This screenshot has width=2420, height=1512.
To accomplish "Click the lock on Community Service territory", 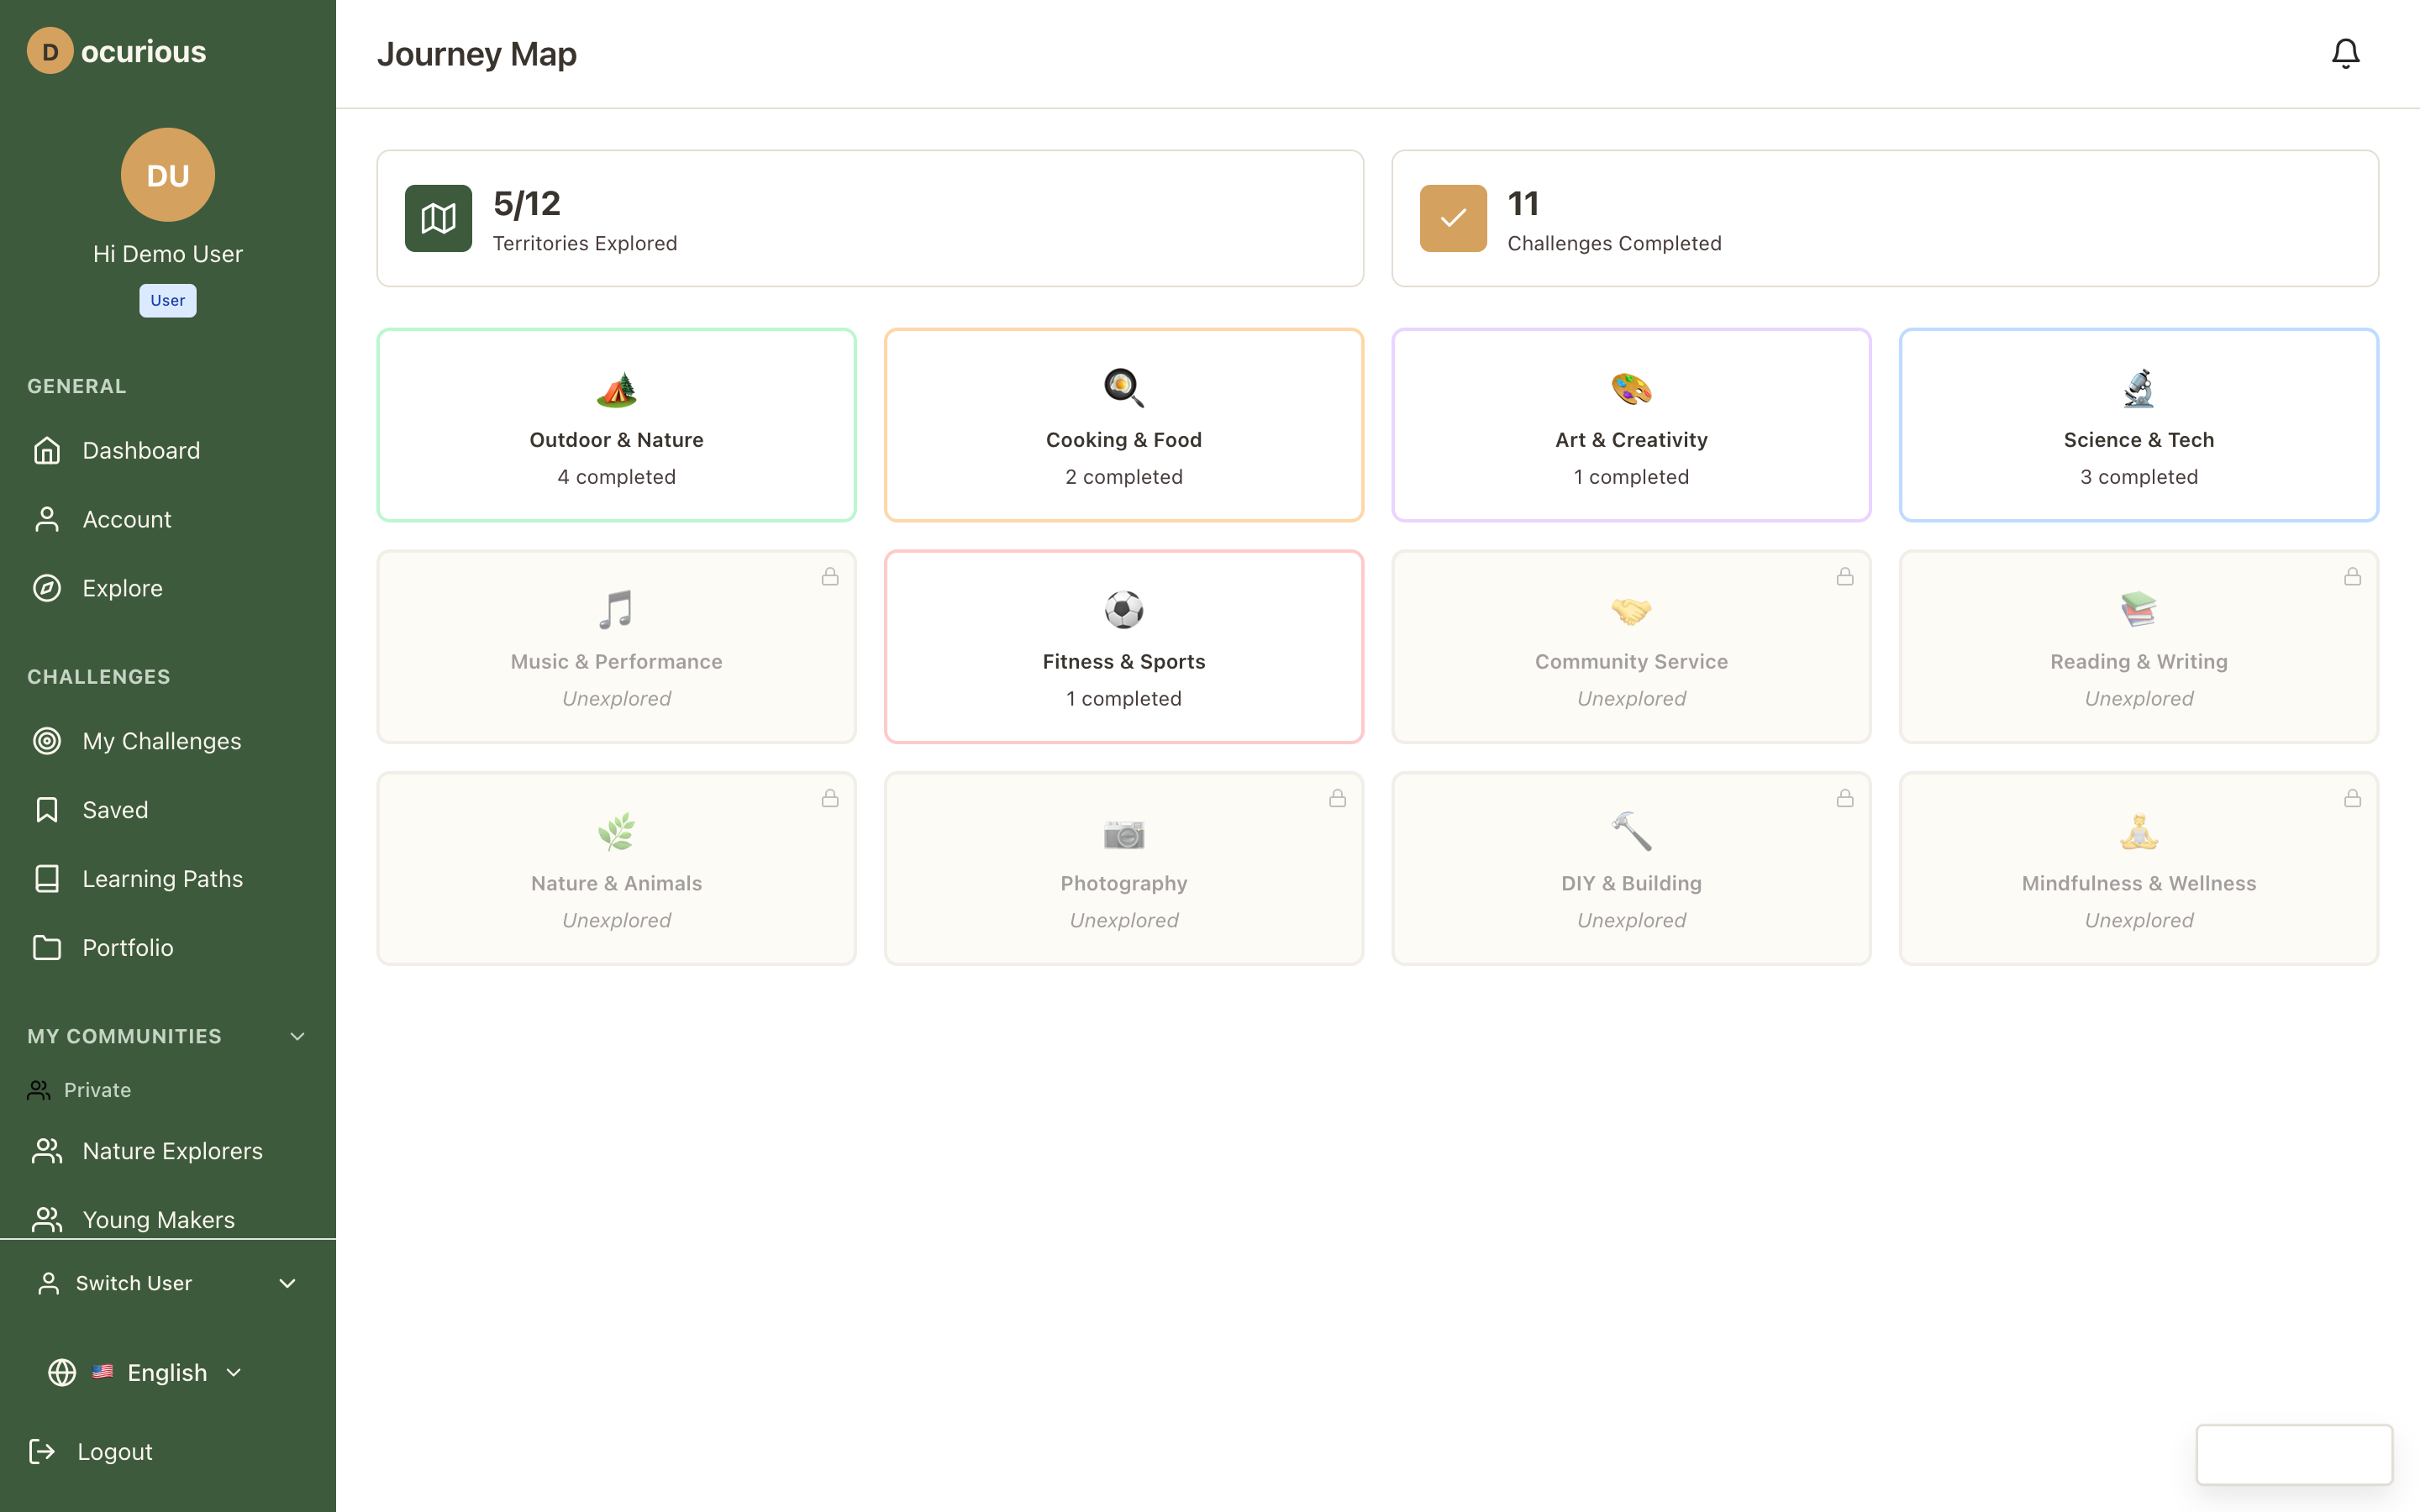I will click(x=1845, y=576).
